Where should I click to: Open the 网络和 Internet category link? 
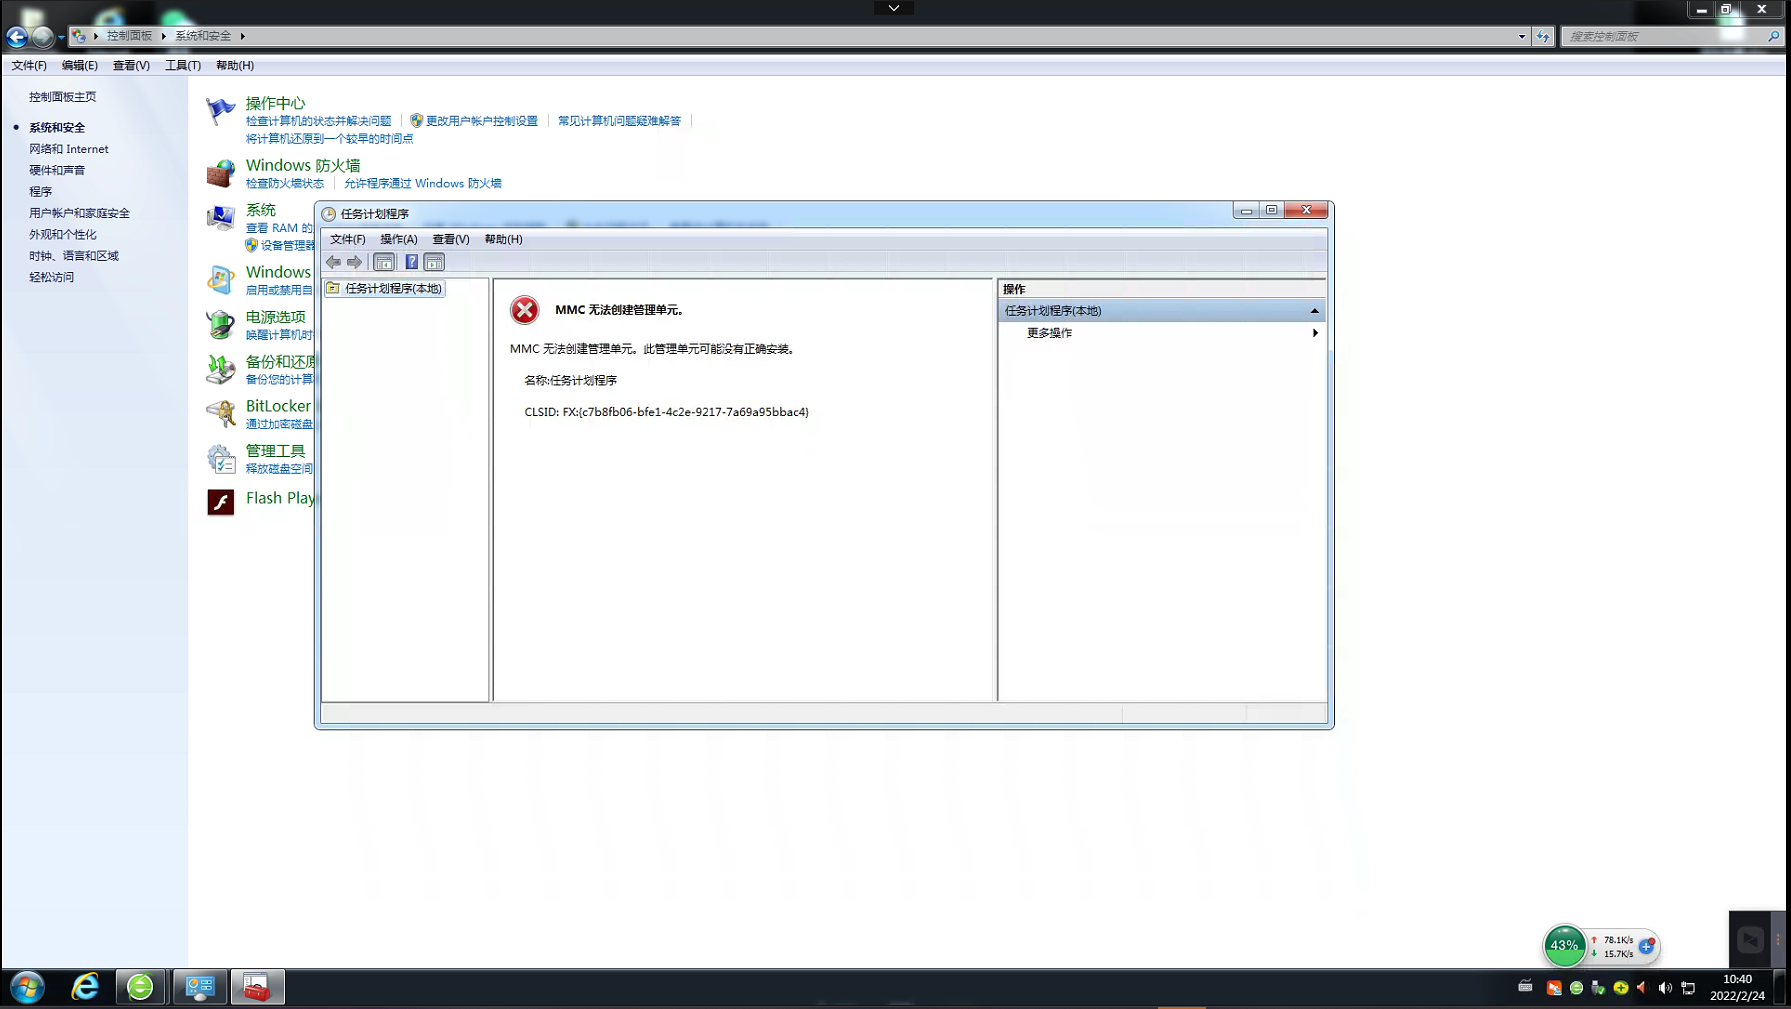[x=69, y=149]
